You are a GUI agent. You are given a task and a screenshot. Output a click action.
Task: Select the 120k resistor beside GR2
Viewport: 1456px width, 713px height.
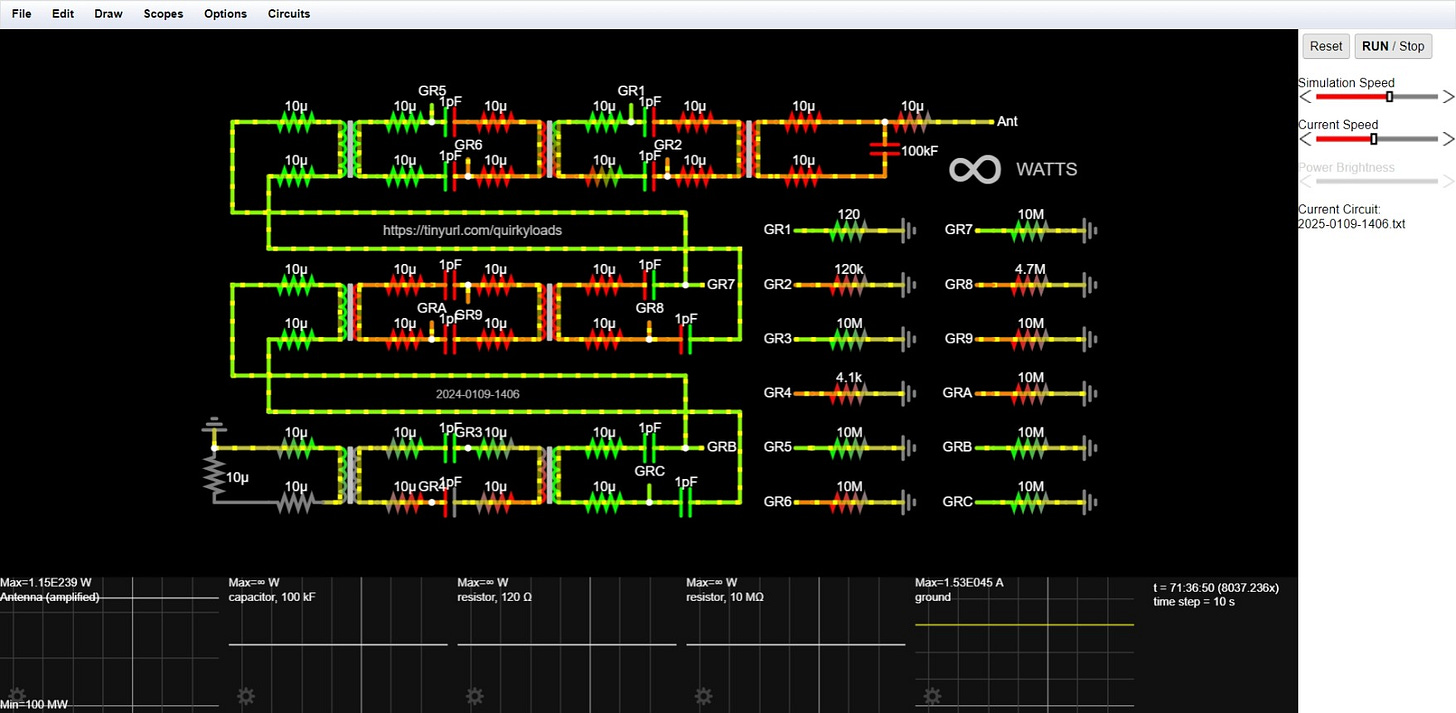pos(849,285)
